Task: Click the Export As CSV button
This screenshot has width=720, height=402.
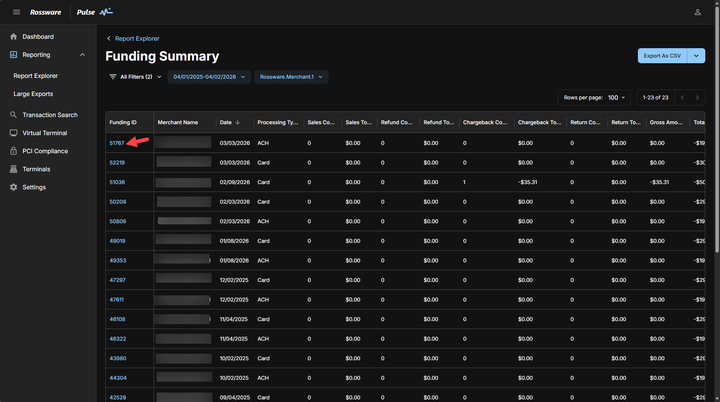Action: pyautogui.click(x=662, y=56)
